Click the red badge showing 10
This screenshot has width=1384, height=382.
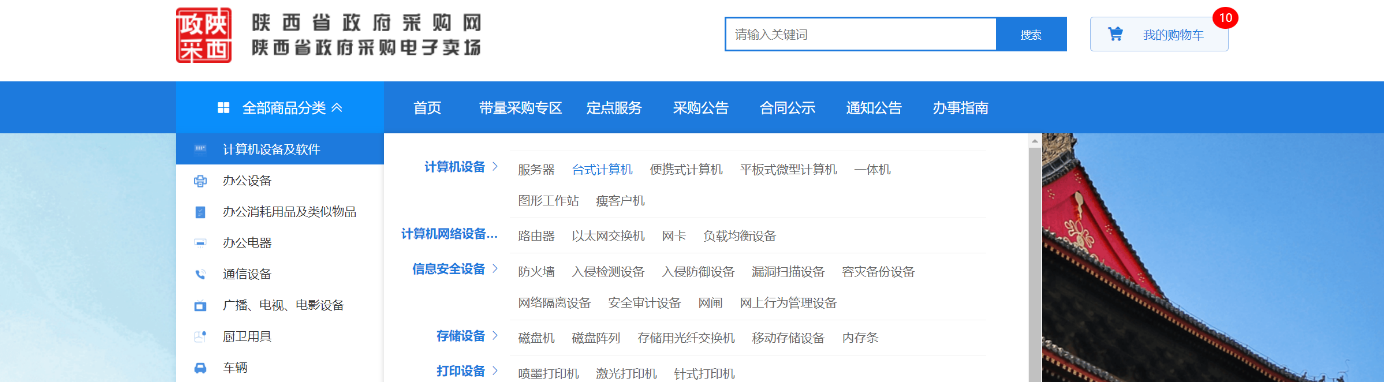click(1225, 17)
